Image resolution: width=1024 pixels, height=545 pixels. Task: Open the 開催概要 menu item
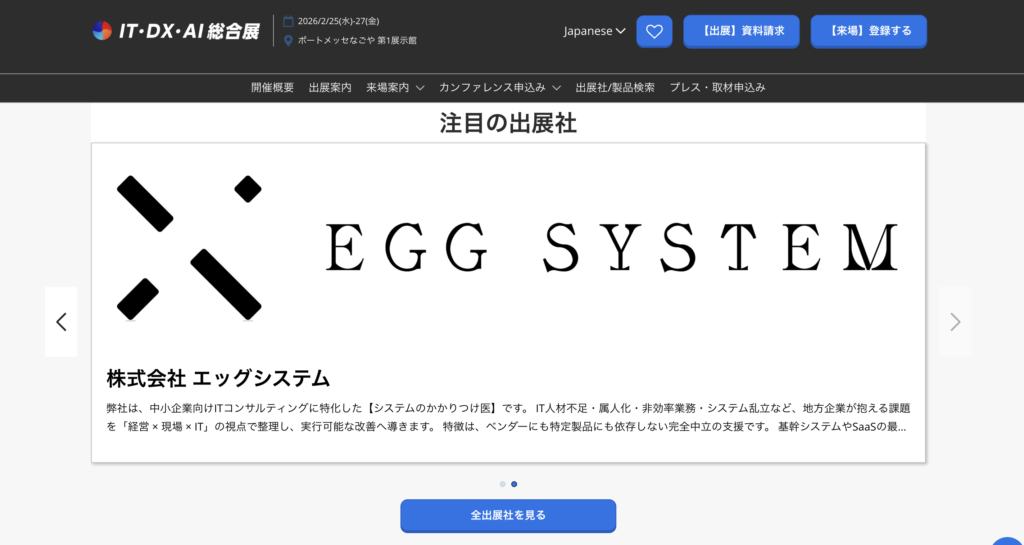[272, 88]
